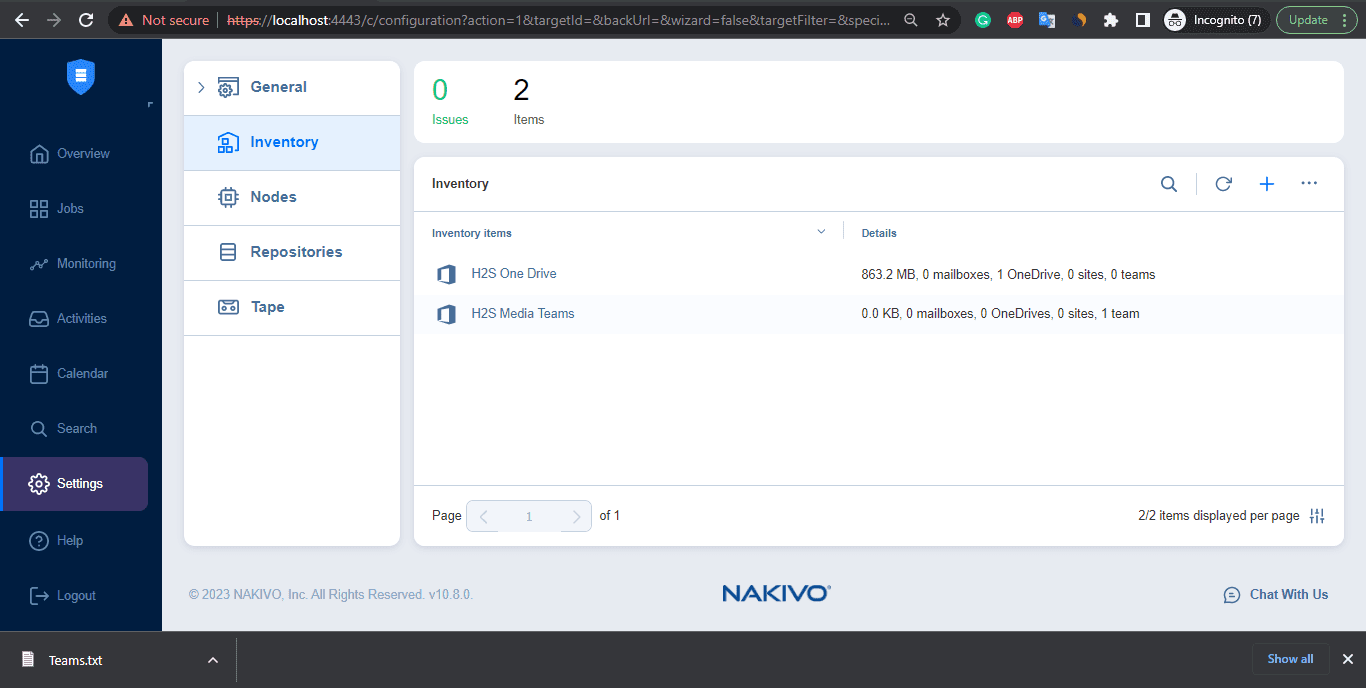Click the NAKIVO shield logo icon
Viewport: 1366px width, 688px height.
tap(81, 77)
